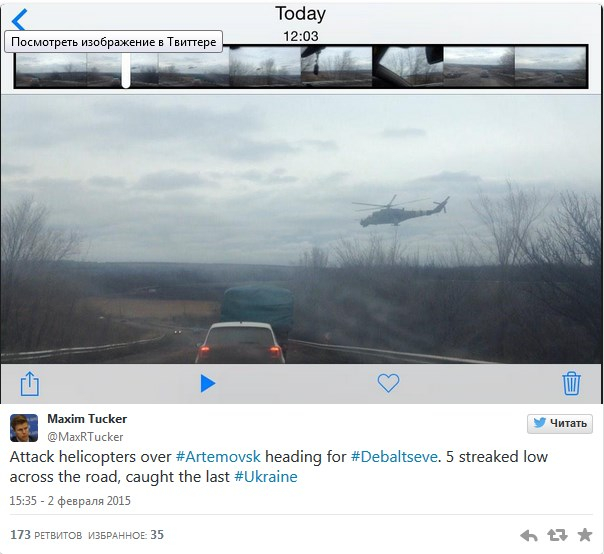Select the last frame in the video filmstrip

(x=551, y=67)
